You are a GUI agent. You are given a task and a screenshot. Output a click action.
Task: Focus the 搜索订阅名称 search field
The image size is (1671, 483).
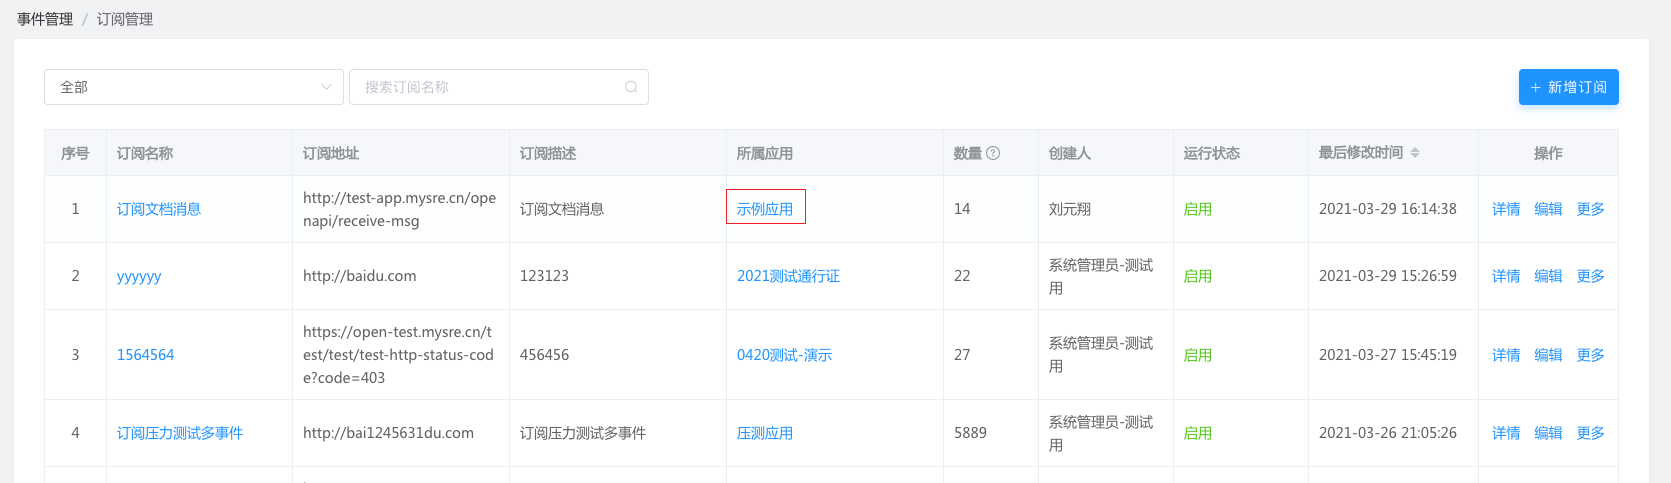490,87
